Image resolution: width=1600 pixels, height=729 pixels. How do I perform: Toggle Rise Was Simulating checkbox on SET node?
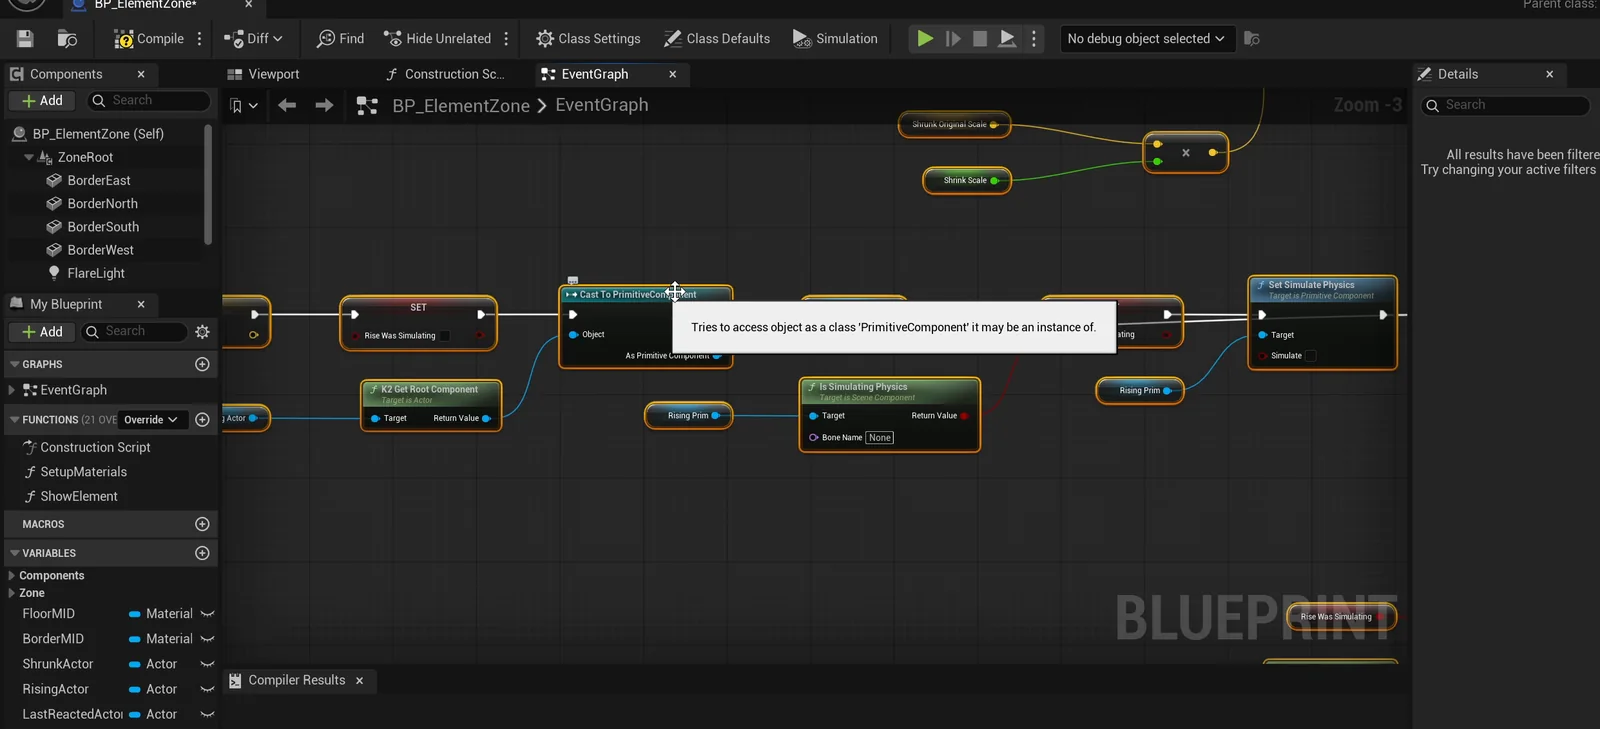point(445,336)
